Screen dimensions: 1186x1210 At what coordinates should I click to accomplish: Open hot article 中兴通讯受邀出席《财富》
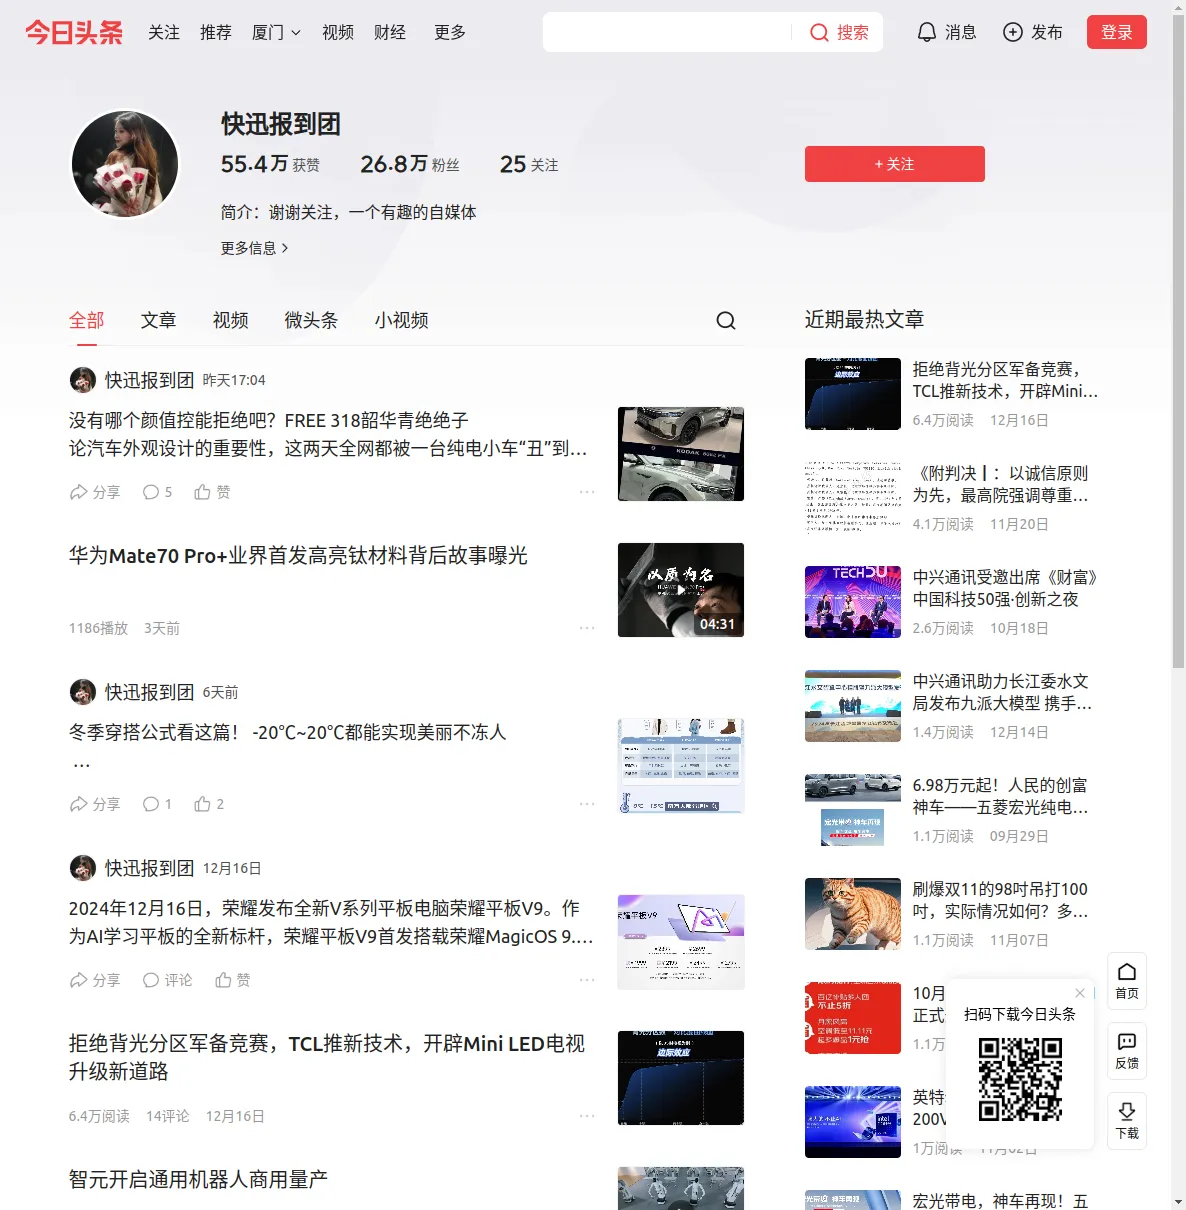[1005, 589]
